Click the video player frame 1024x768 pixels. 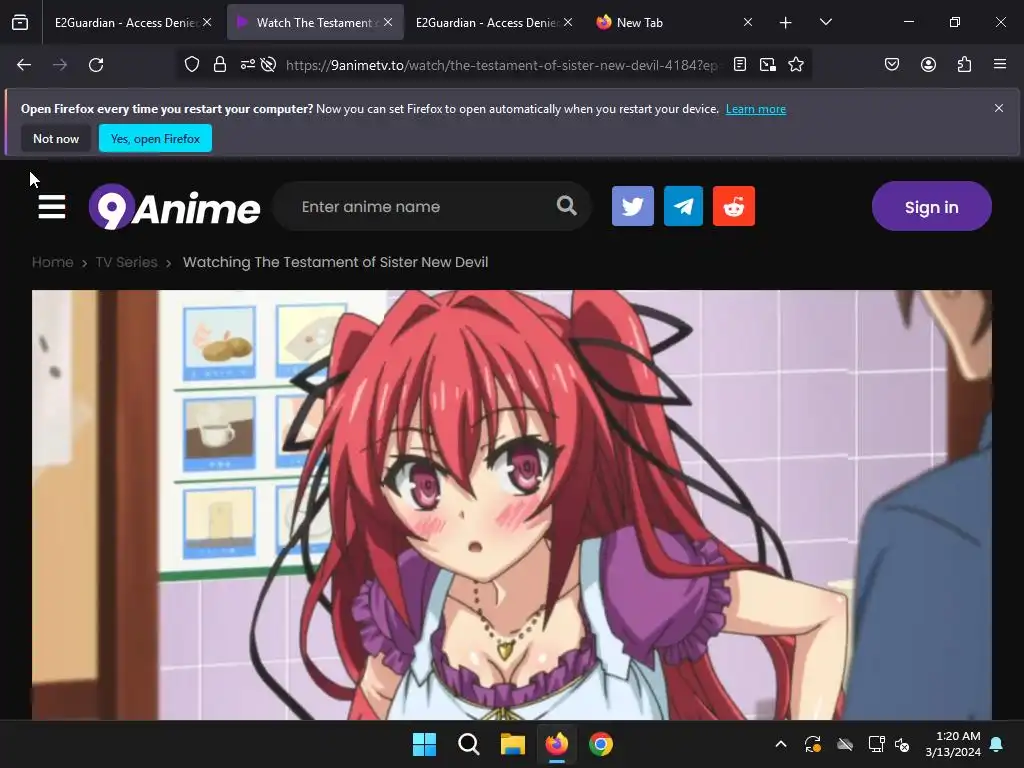point(512,505)
